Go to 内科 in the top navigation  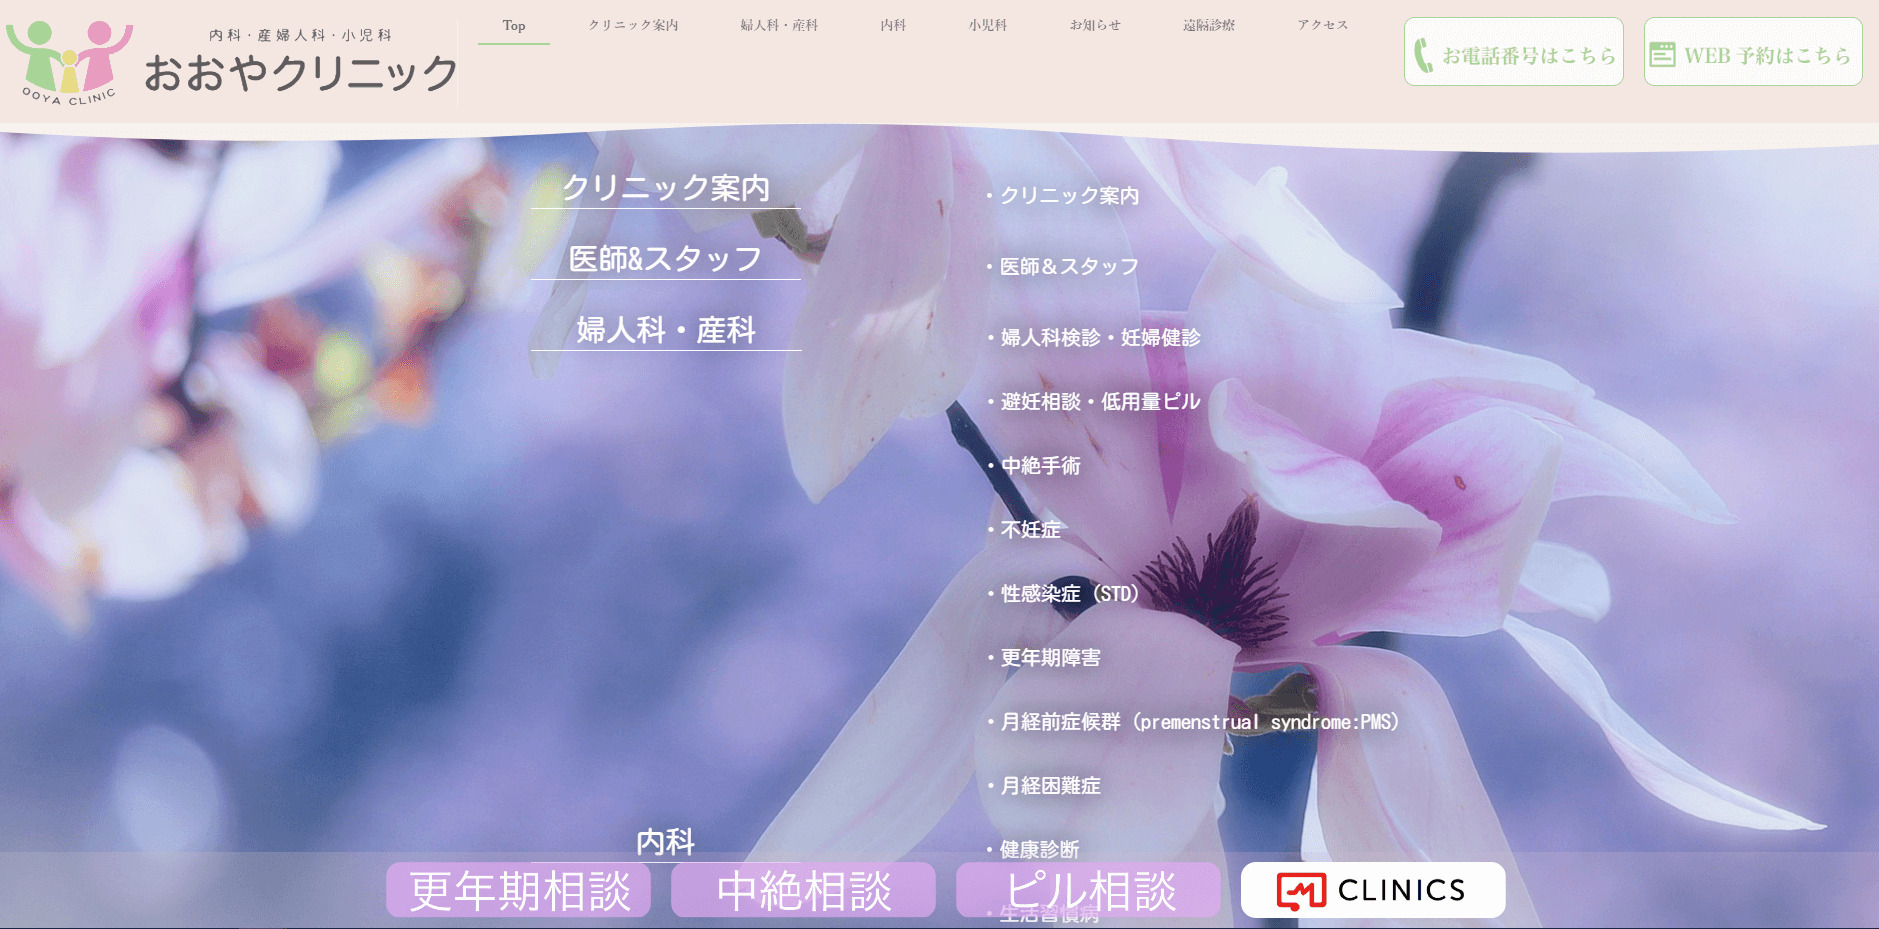point(893,26)
